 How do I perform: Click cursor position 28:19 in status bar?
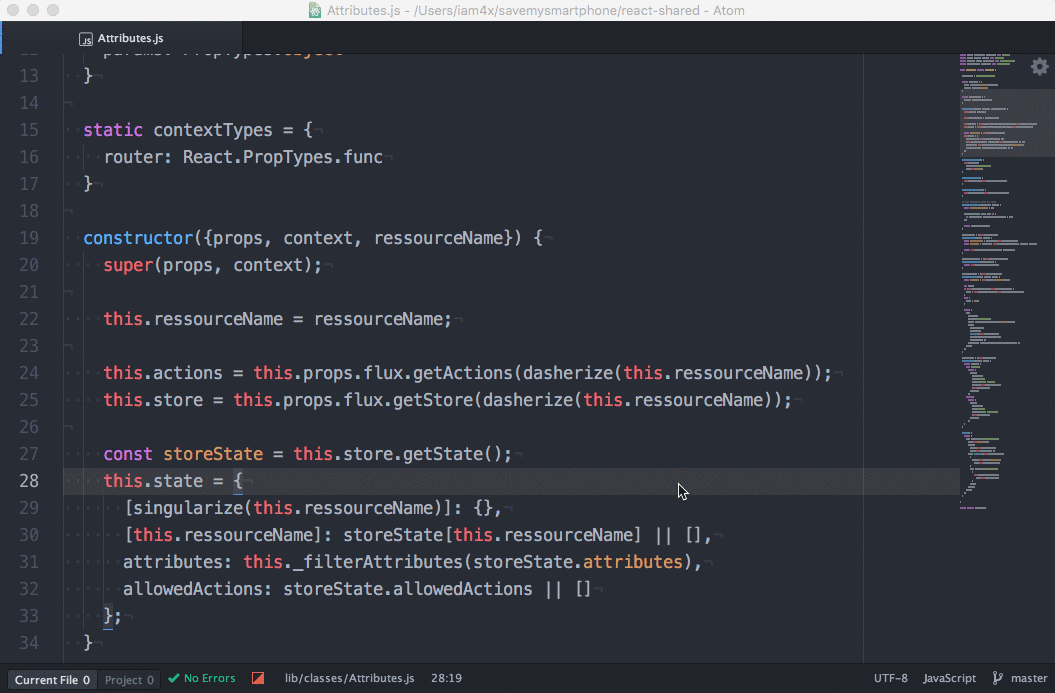(446, 678)
